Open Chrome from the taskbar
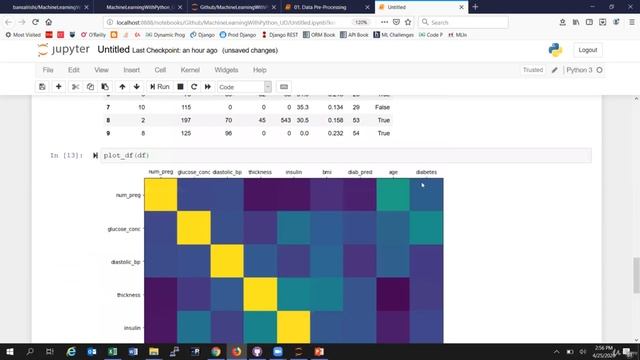This screenshot has width=640, height=360. pos(216,351)
